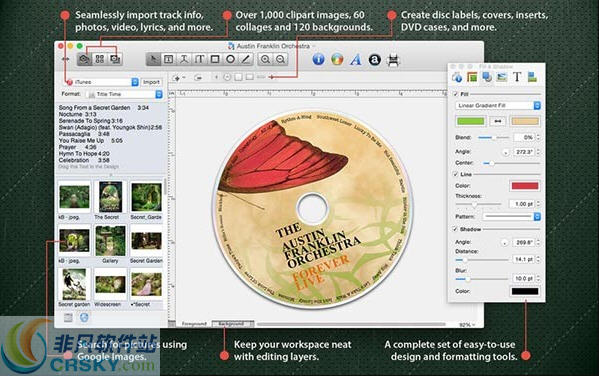
Task: Select track 'You Raise Me Up 5:05'
Action: click(91, 141)
